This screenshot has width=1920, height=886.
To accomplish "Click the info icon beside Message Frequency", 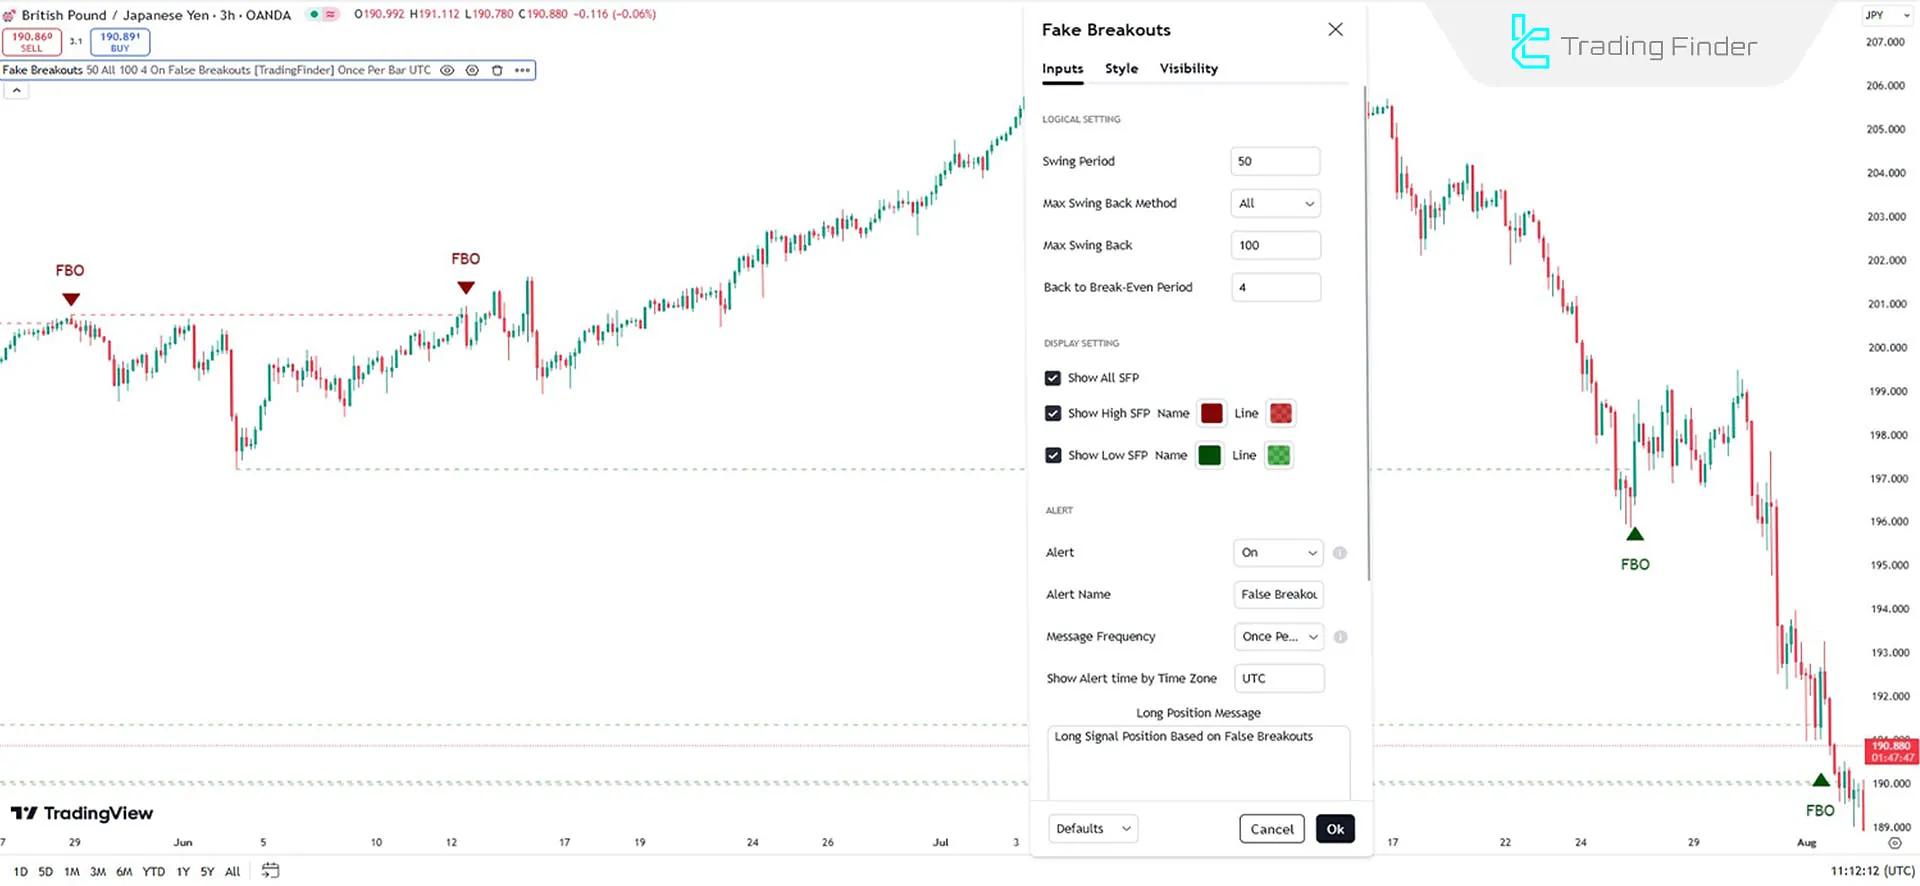I will pos(1340,637).
